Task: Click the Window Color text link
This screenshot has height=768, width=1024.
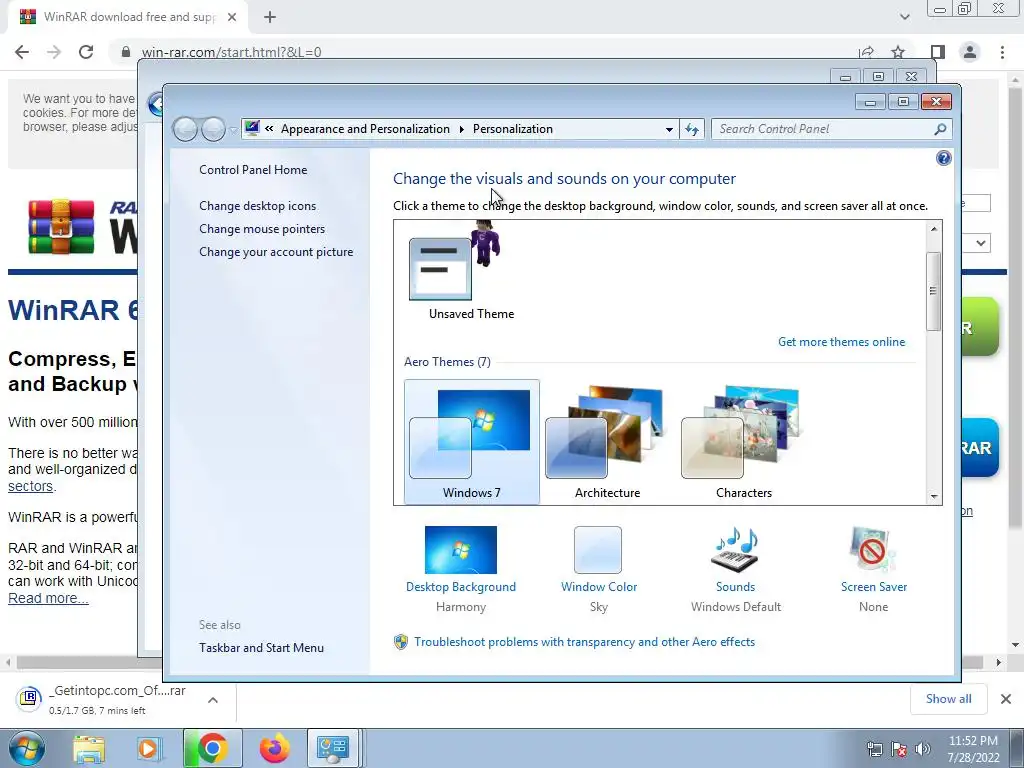Action: [x=599, y=586]
